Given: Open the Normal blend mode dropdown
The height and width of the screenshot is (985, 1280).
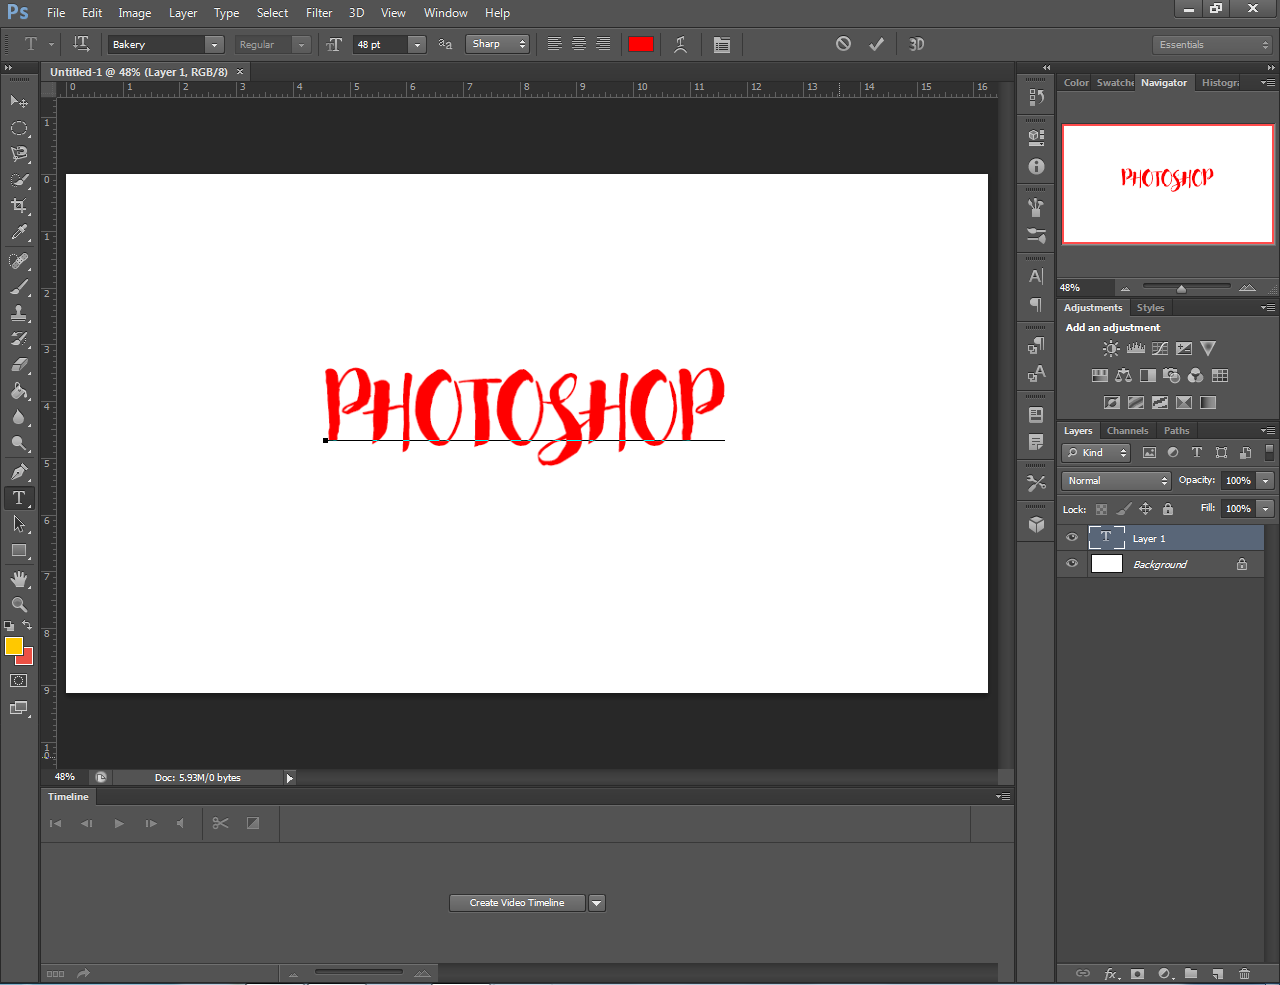Looking at the screenshot, I should tap(1116, 481).
